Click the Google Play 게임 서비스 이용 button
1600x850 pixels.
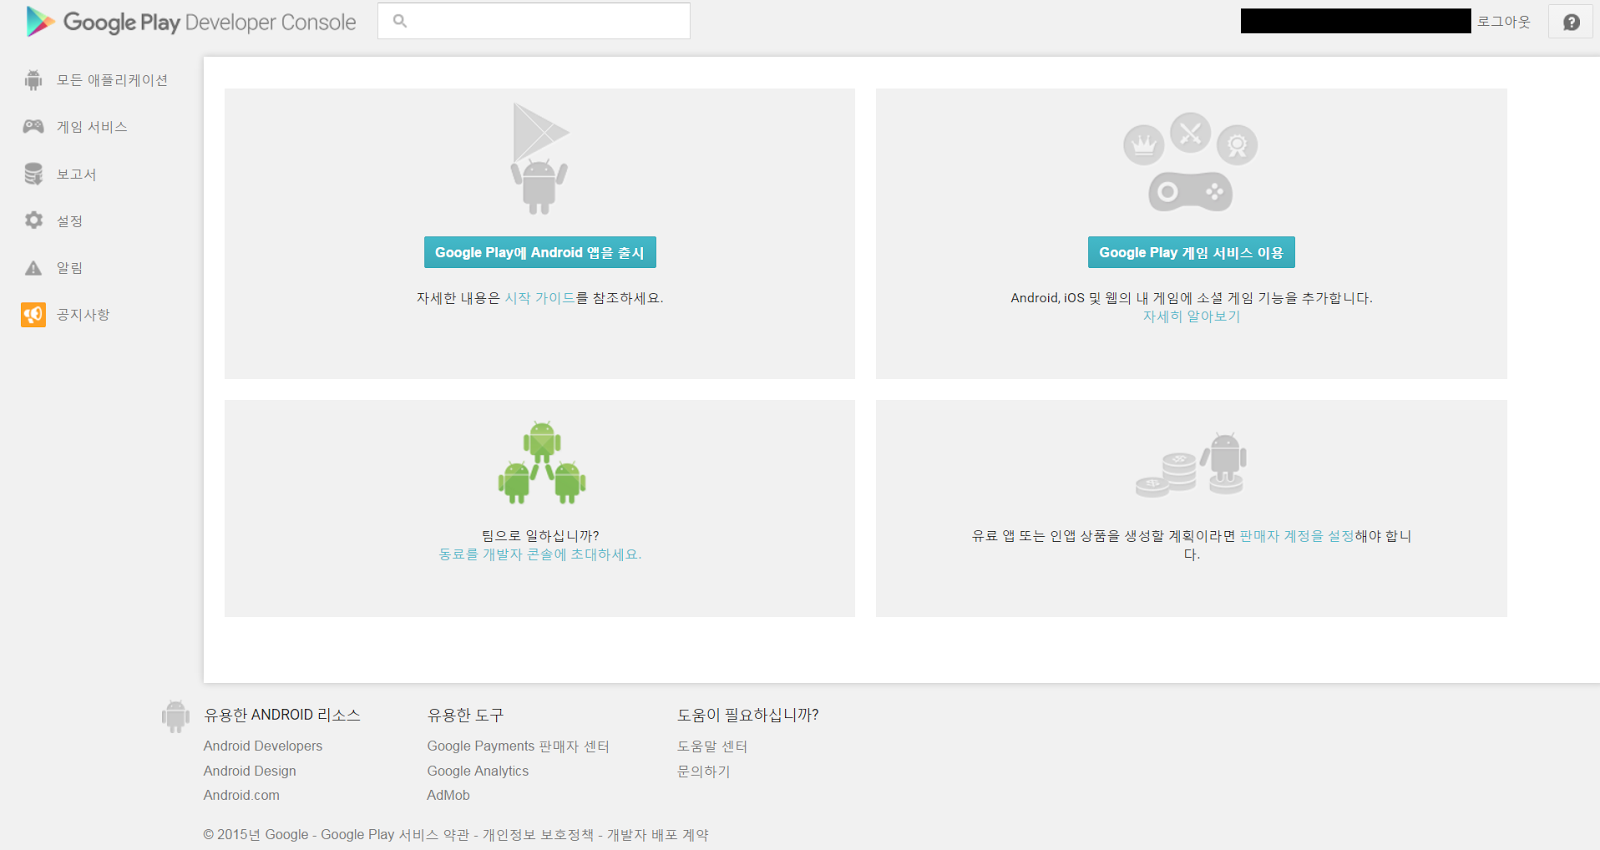tap(1191, 252)
